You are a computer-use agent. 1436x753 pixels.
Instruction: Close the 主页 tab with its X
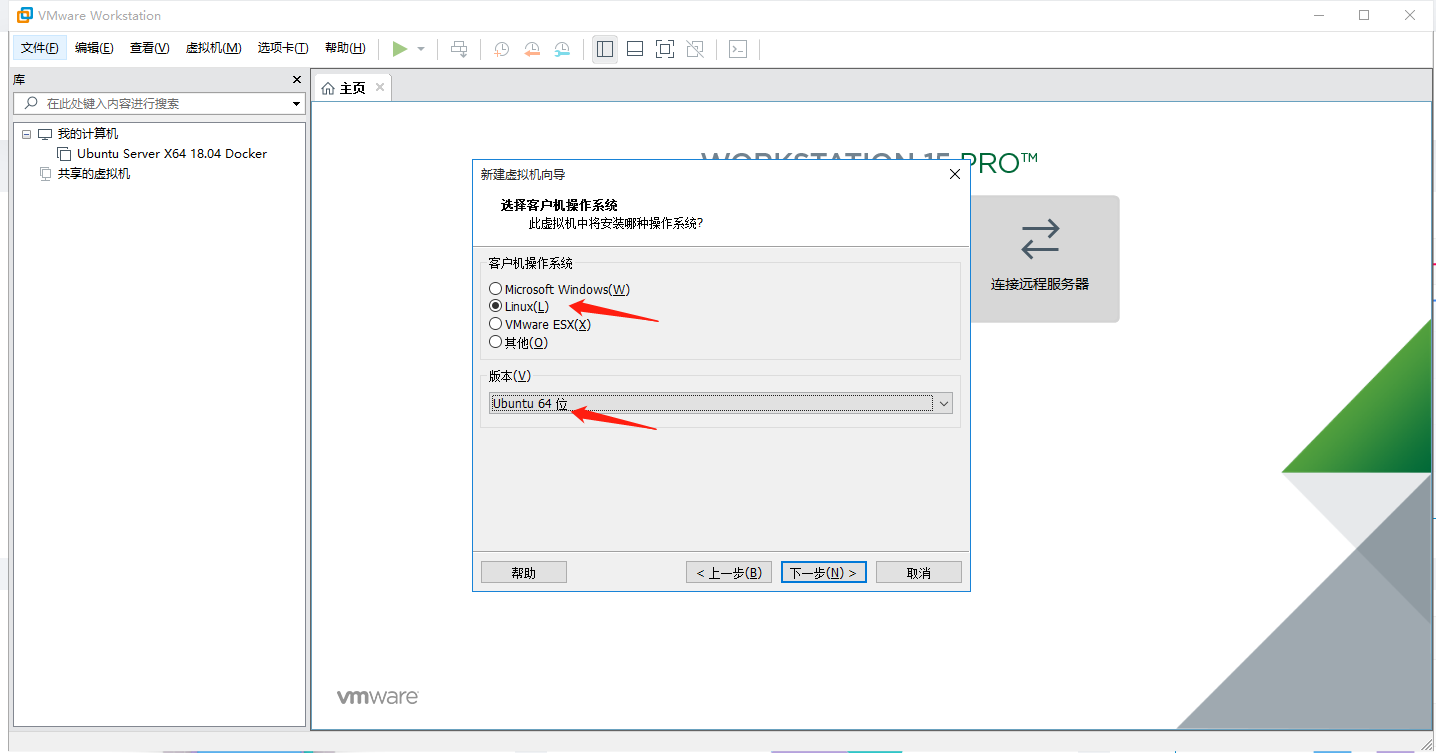380,88
